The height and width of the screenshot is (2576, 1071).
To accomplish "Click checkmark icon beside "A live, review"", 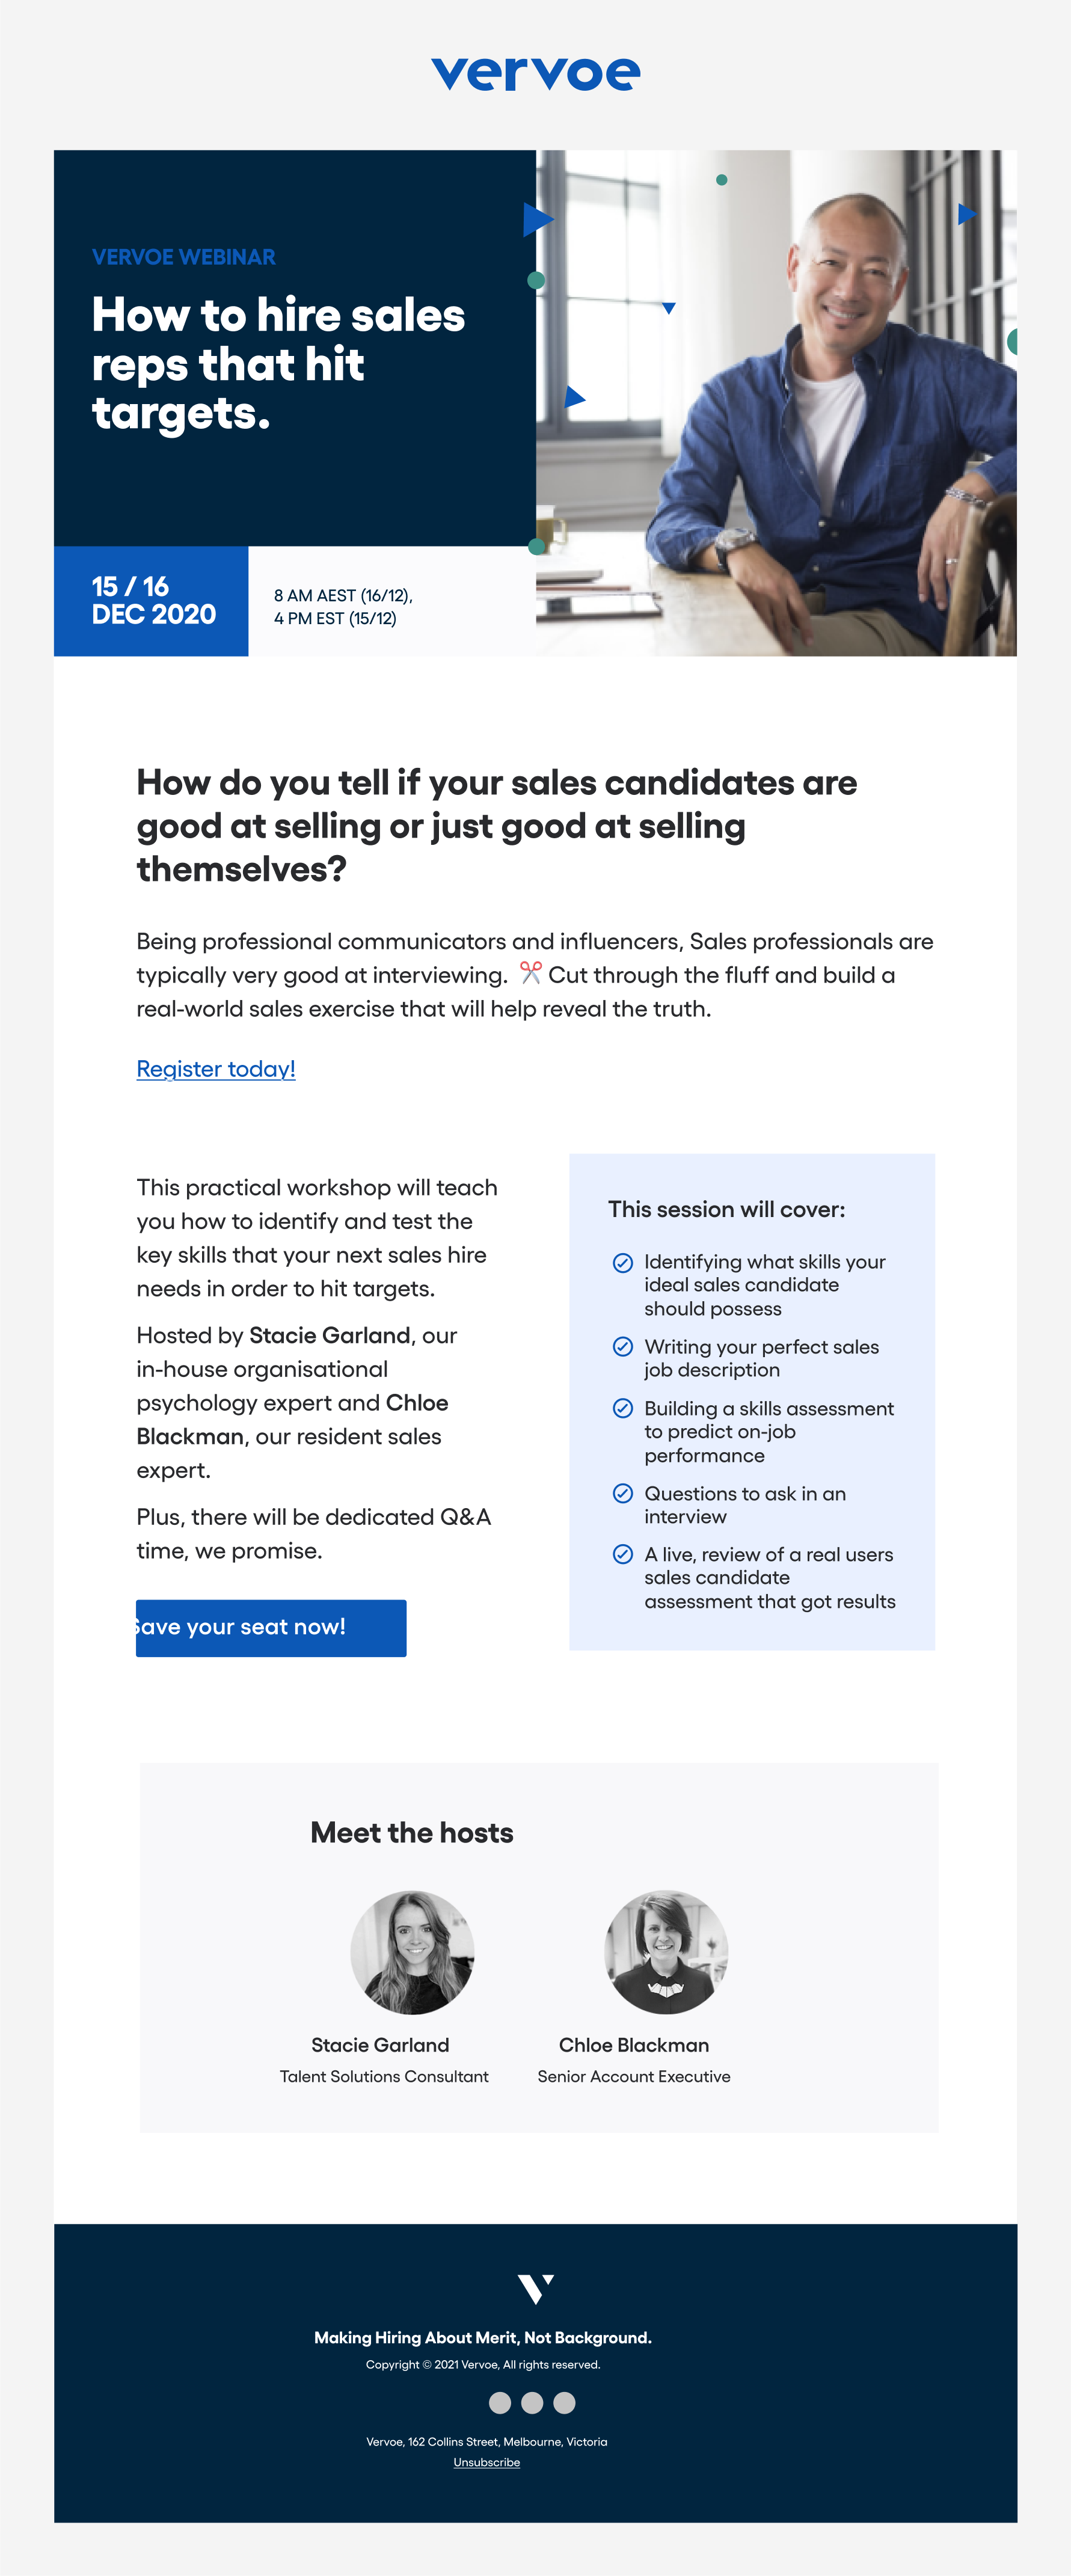I will point(622,1554).
